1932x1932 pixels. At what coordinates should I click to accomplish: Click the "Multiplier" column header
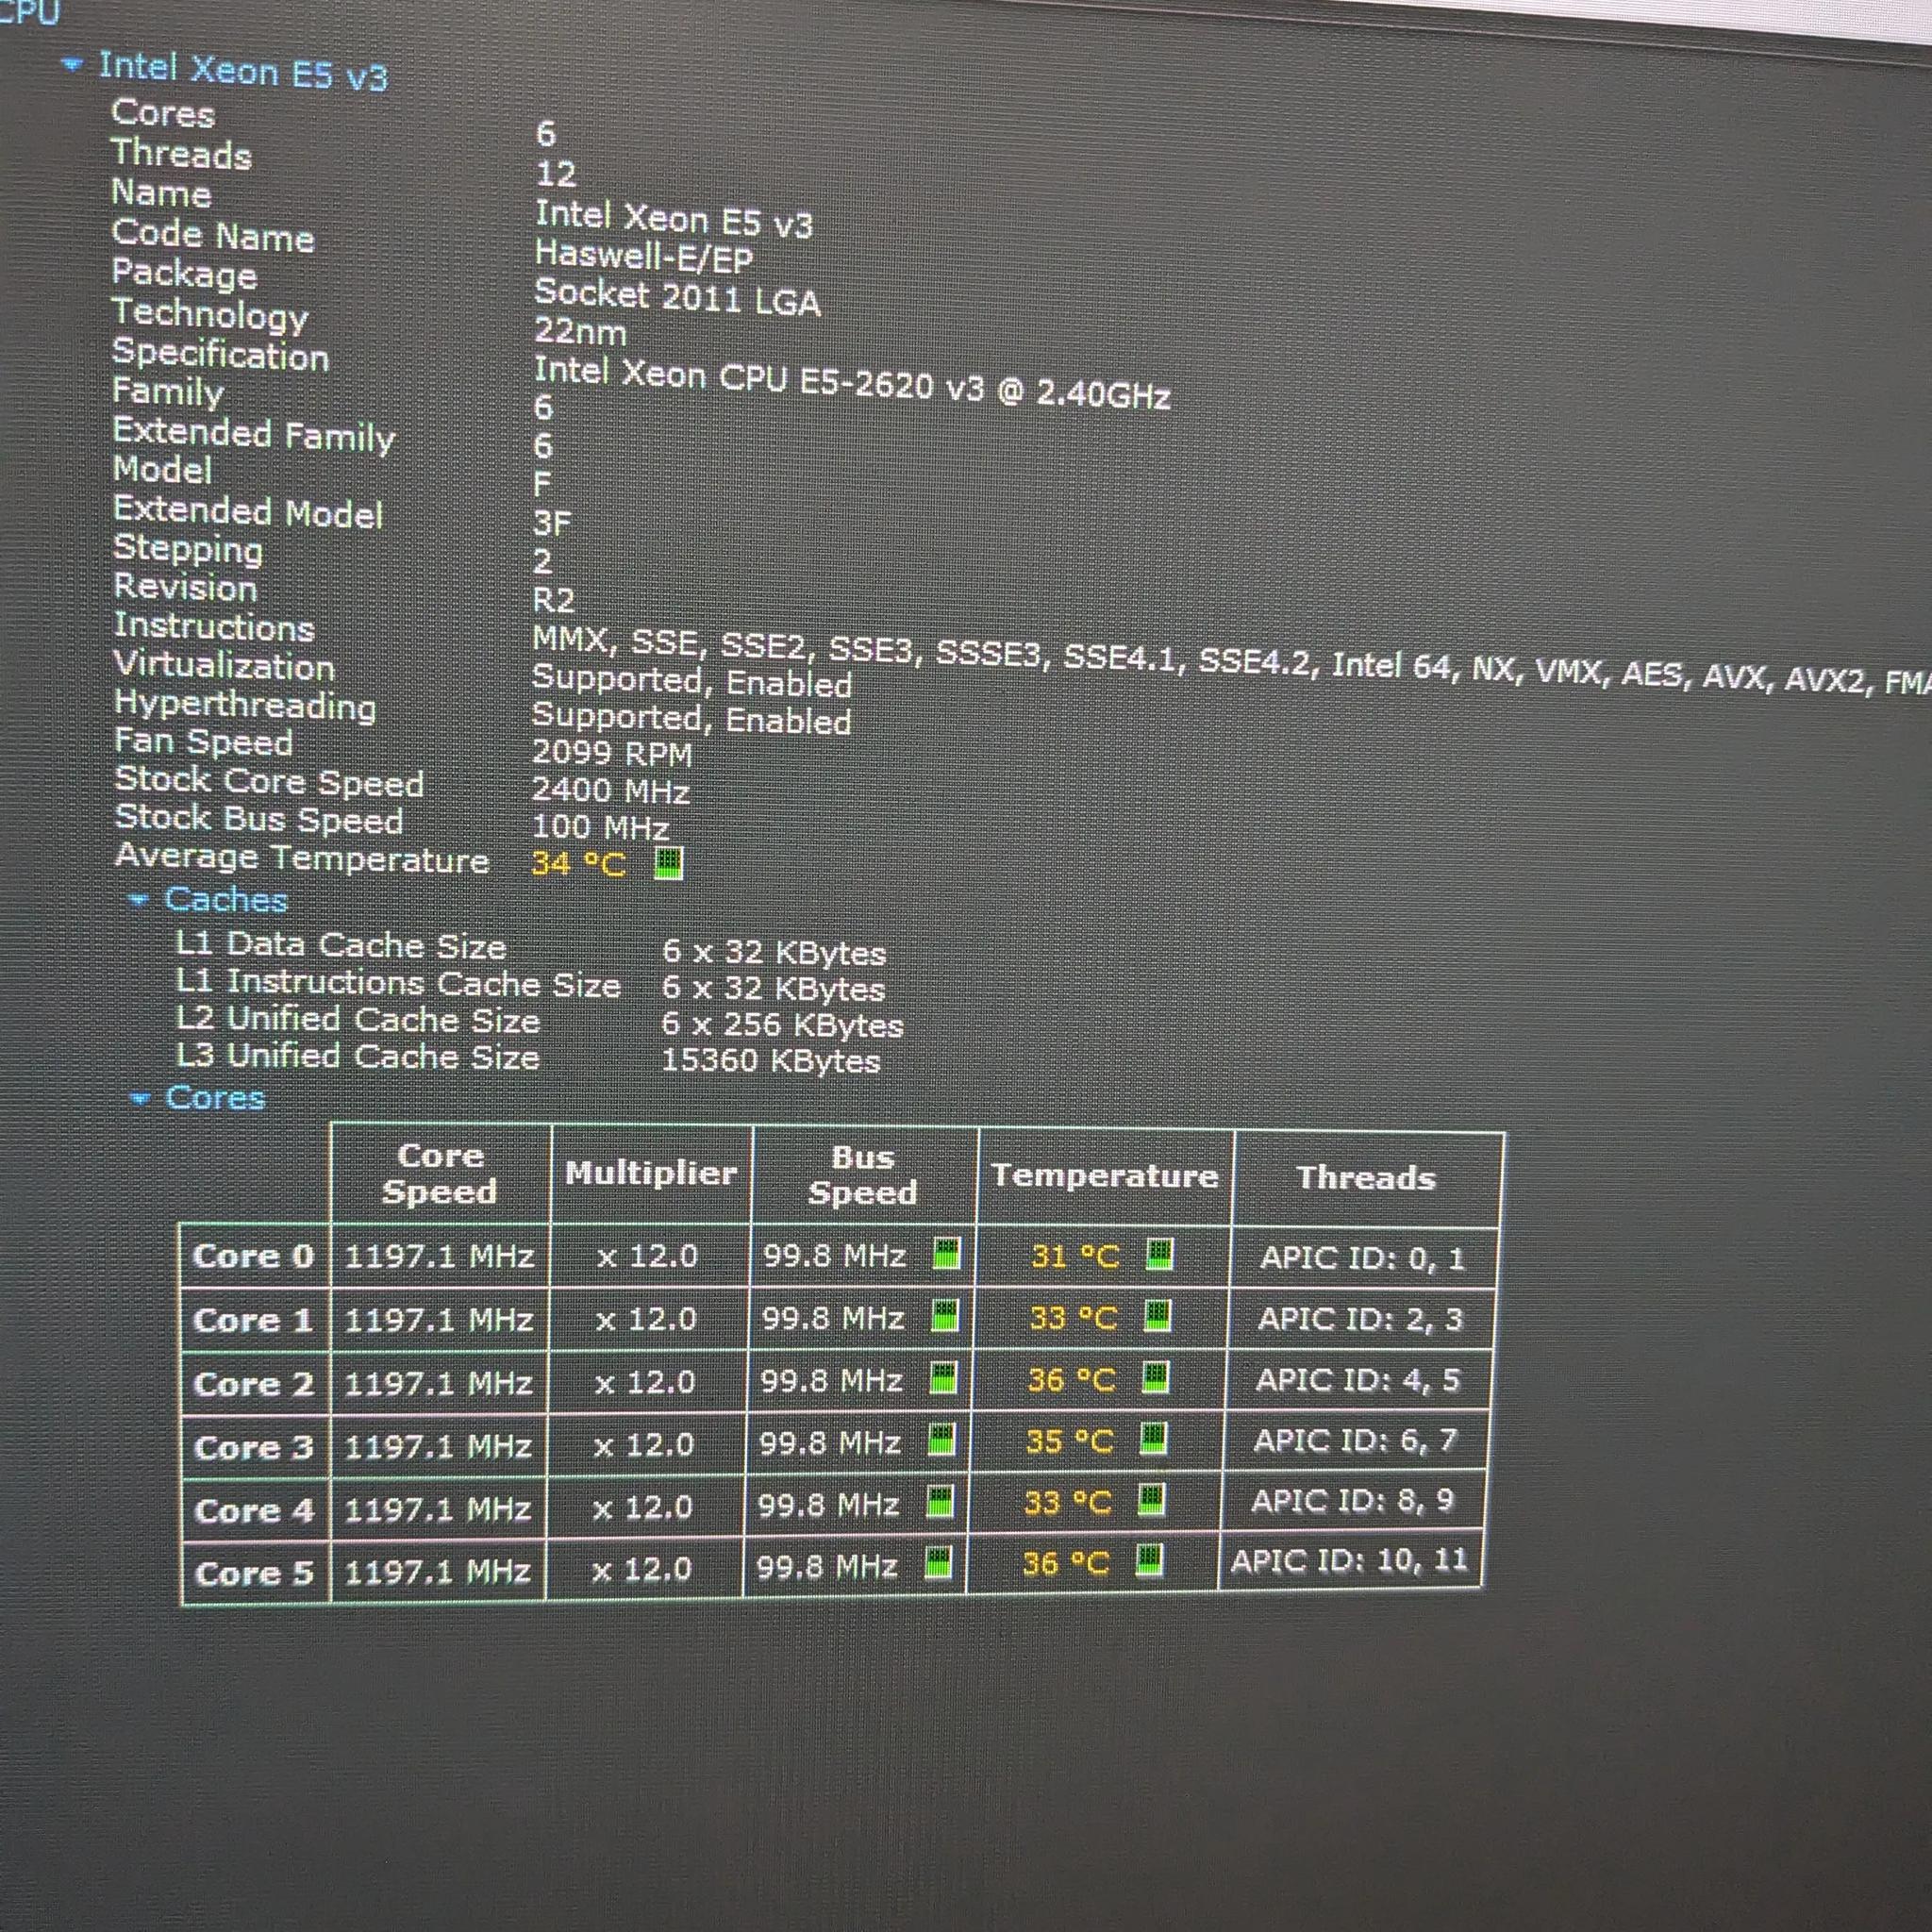[x=651, y=1173]
